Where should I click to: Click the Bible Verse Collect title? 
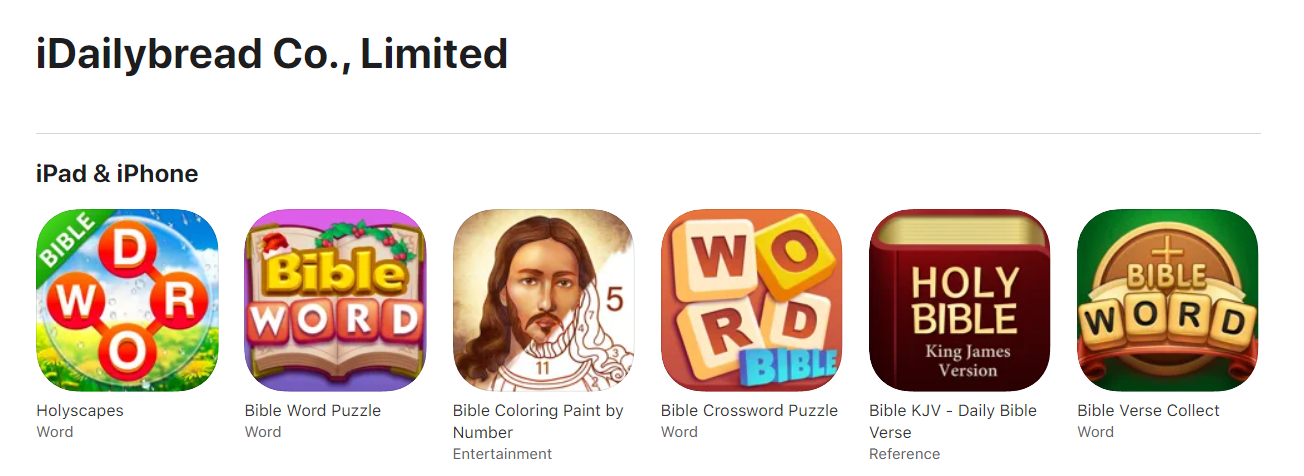(1148, 411)
